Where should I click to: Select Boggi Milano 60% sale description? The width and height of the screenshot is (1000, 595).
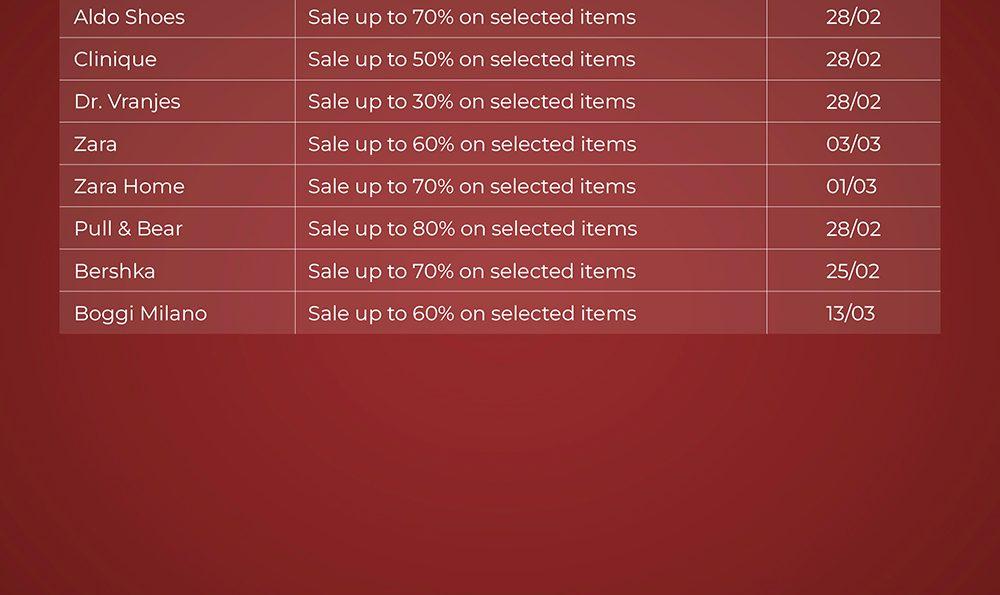(472, 313)
